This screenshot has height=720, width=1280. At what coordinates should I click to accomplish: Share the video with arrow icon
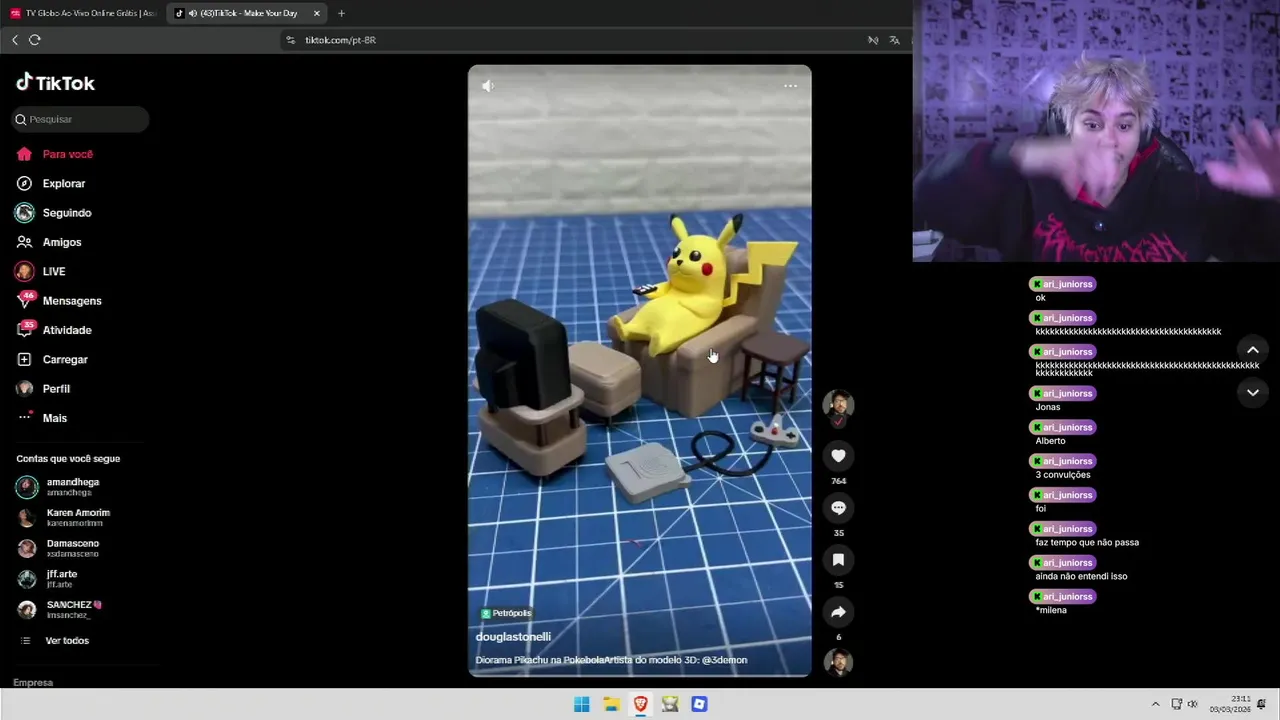click(x=838, y=612)
